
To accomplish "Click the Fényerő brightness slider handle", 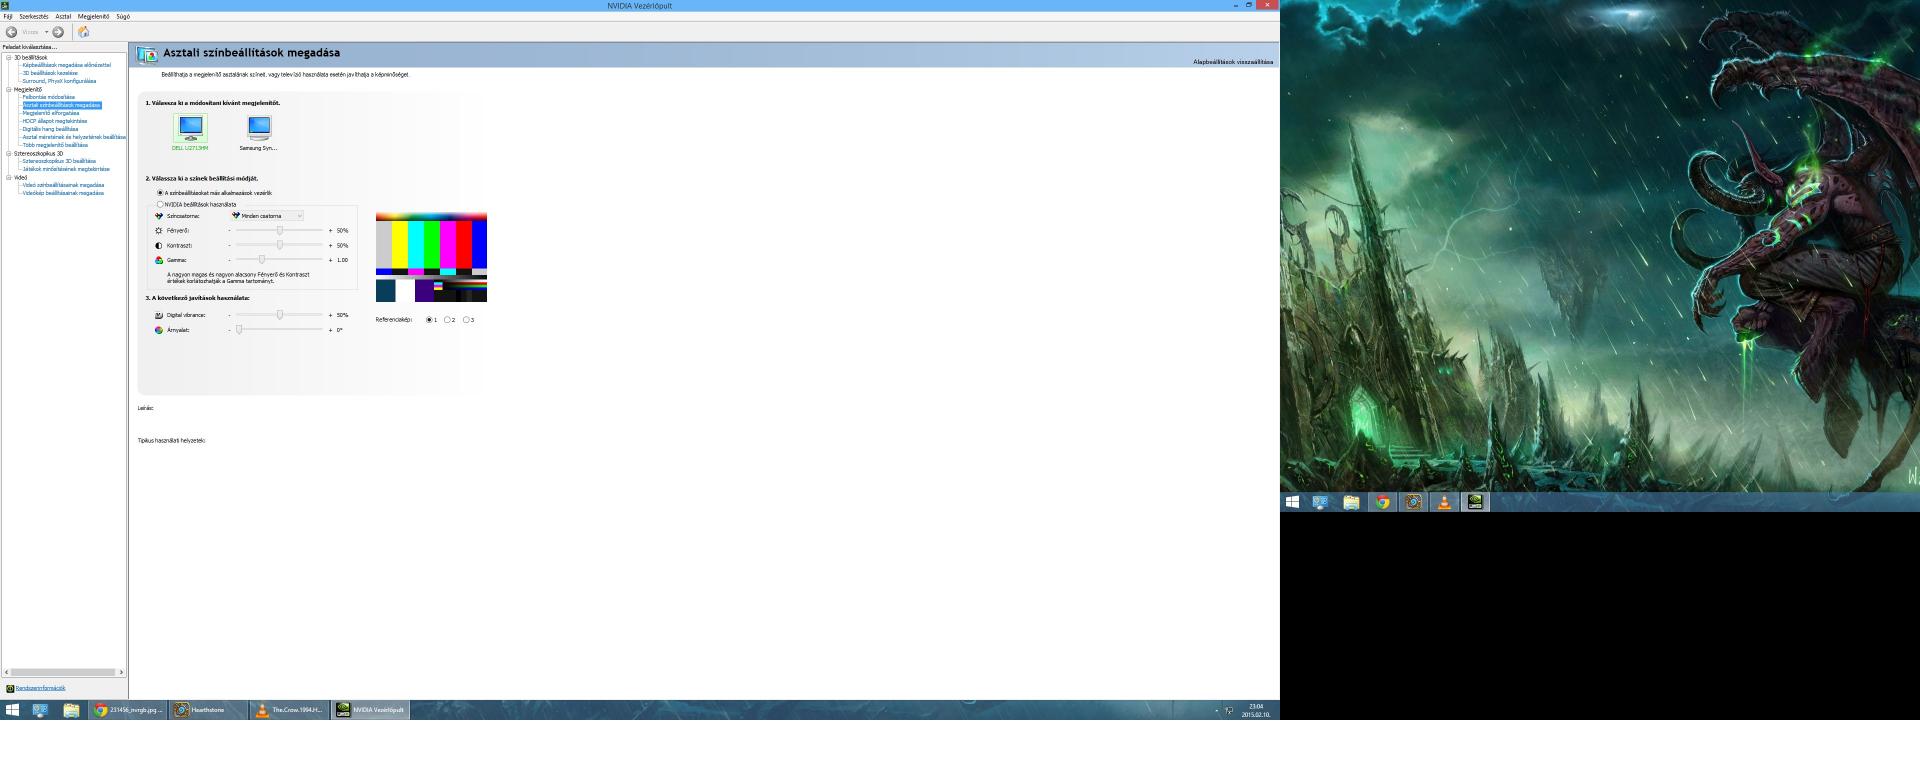I will [x=280, y=231].
